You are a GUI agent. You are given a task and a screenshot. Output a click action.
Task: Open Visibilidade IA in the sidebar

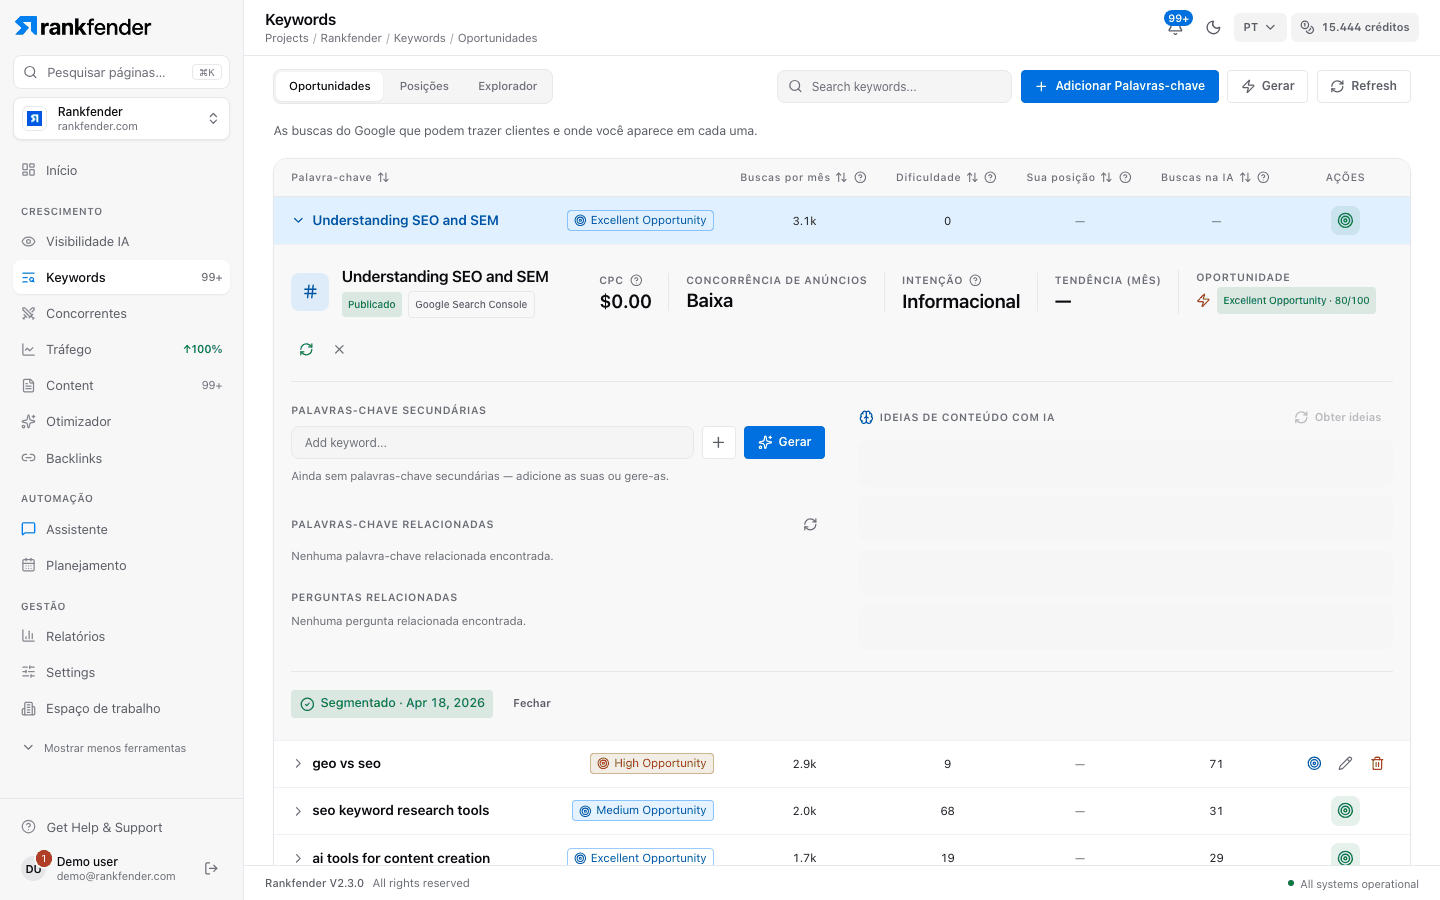tap(122, 241)
